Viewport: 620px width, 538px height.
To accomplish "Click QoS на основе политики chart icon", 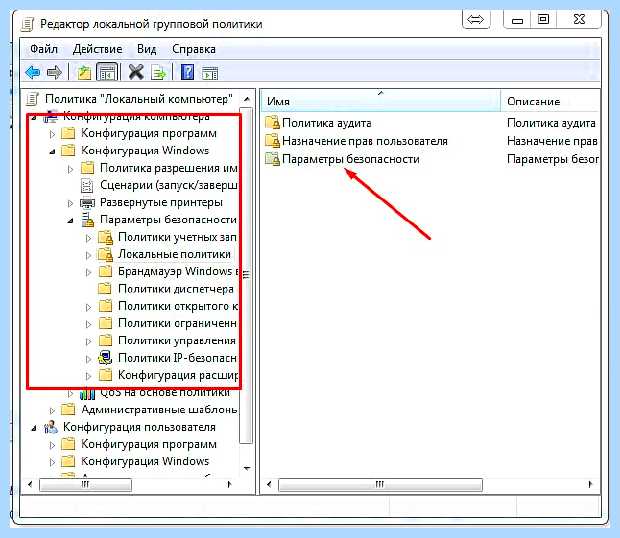I will (87, 394).
